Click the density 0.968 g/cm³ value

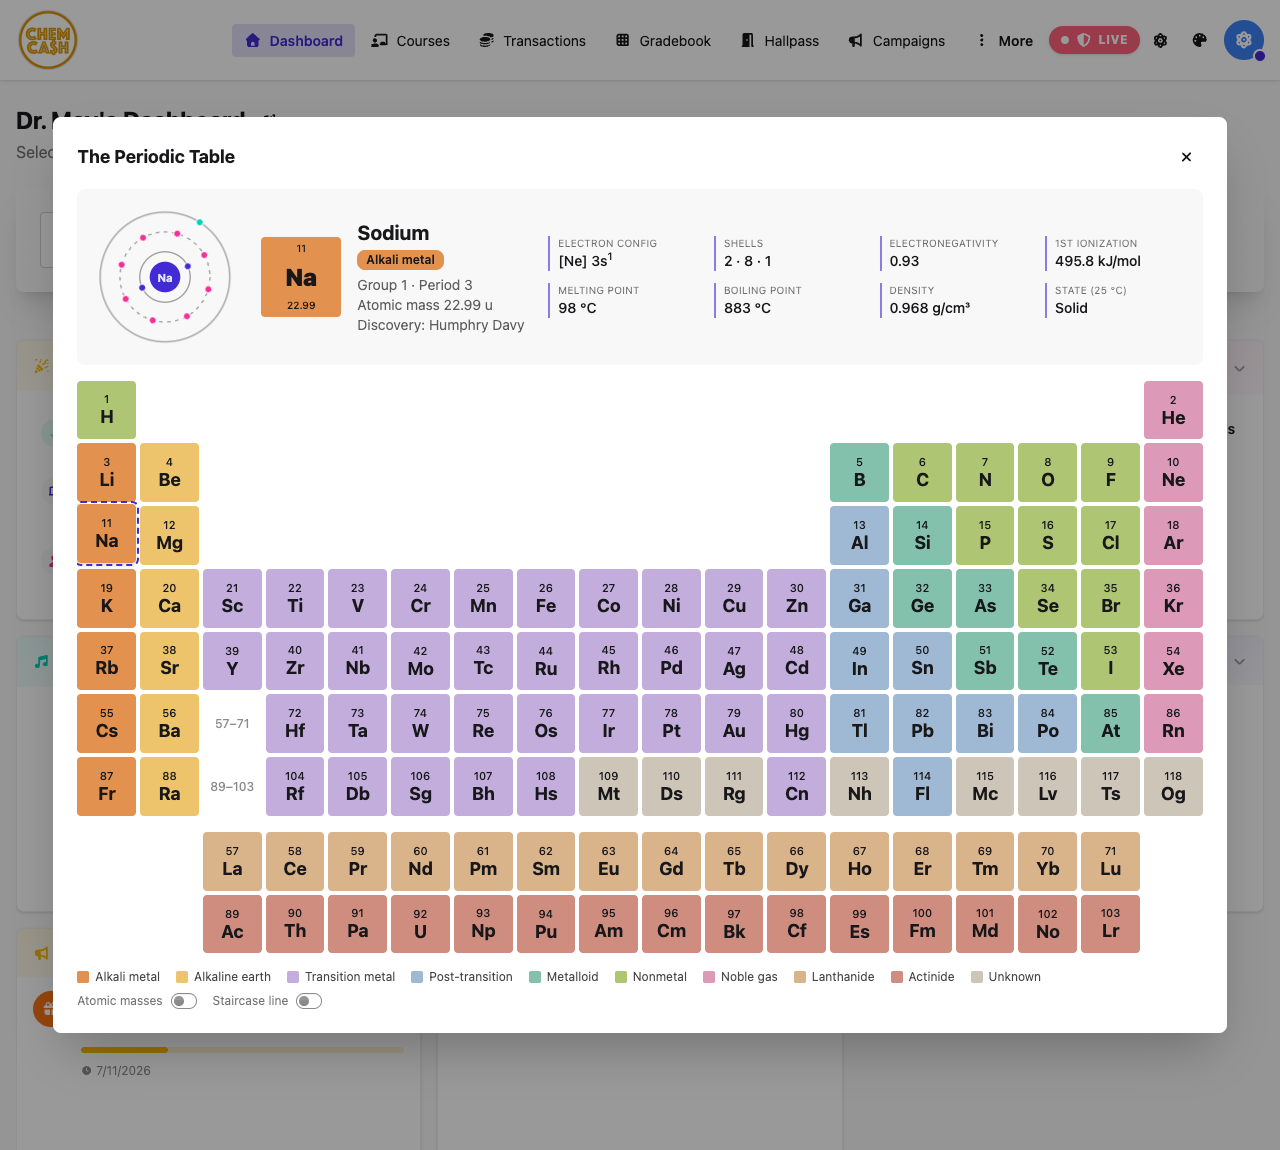[x=930, y=308]
